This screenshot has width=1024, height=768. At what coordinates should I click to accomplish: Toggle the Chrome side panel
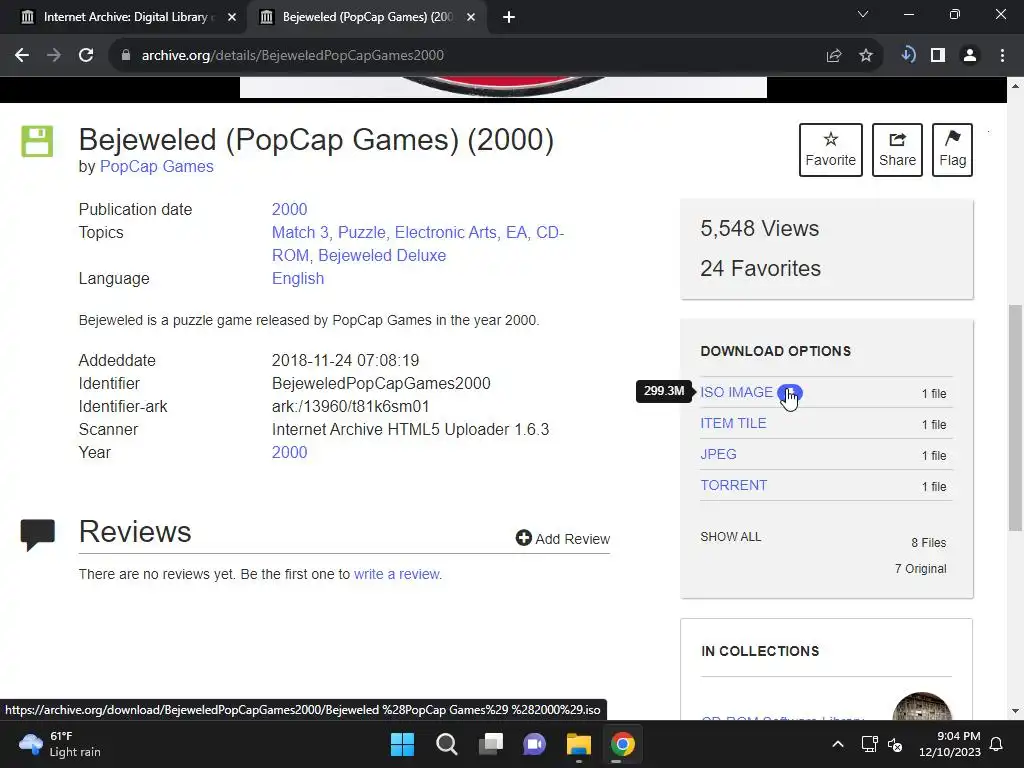click(938, 56)
